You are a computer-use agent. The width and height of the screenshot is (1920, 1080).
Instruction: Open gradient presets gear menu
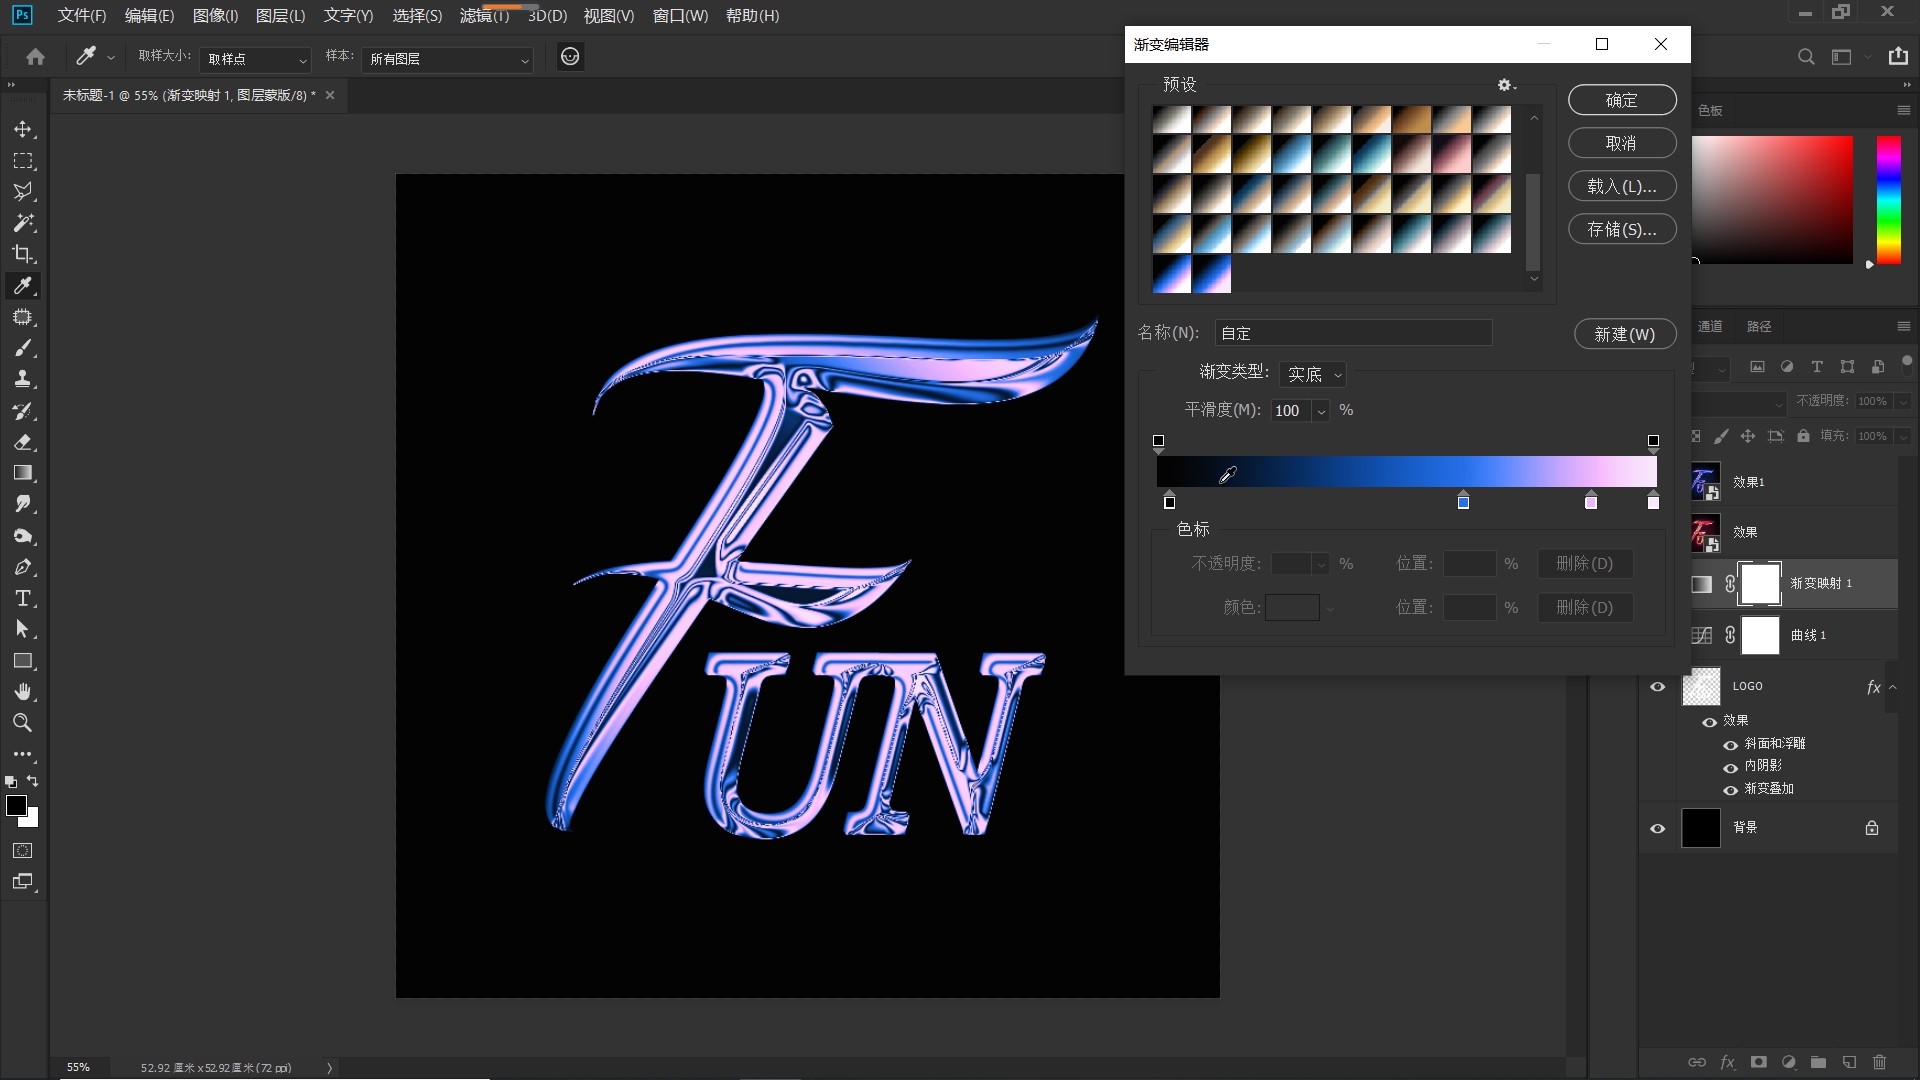click(1505, 86)
